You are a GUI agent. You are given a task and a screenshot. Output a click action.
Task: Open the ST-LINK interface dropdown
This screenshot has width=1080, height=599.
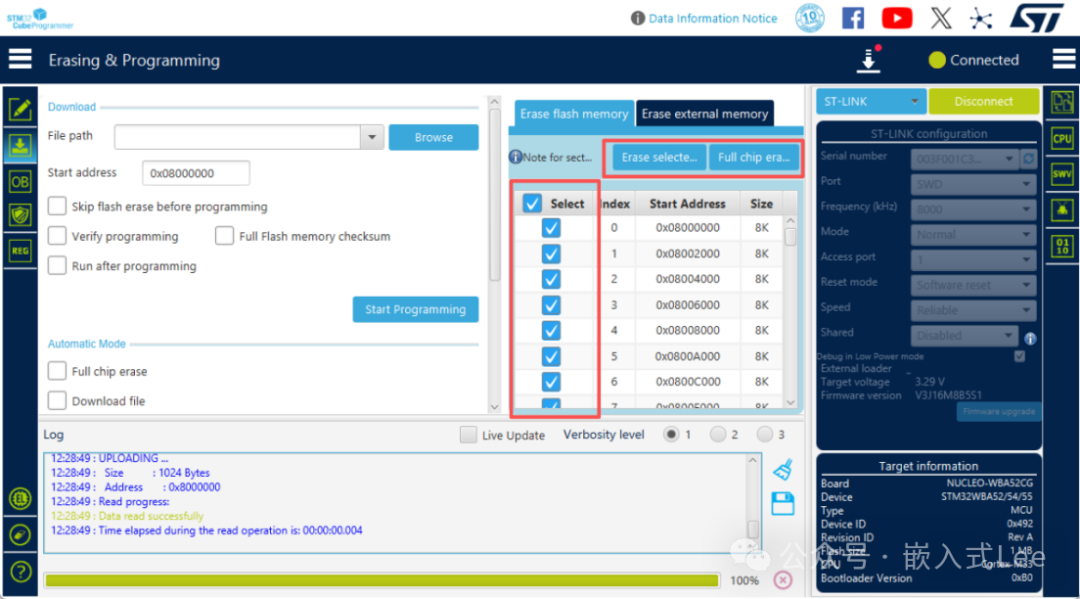click(x=871, y=101)
